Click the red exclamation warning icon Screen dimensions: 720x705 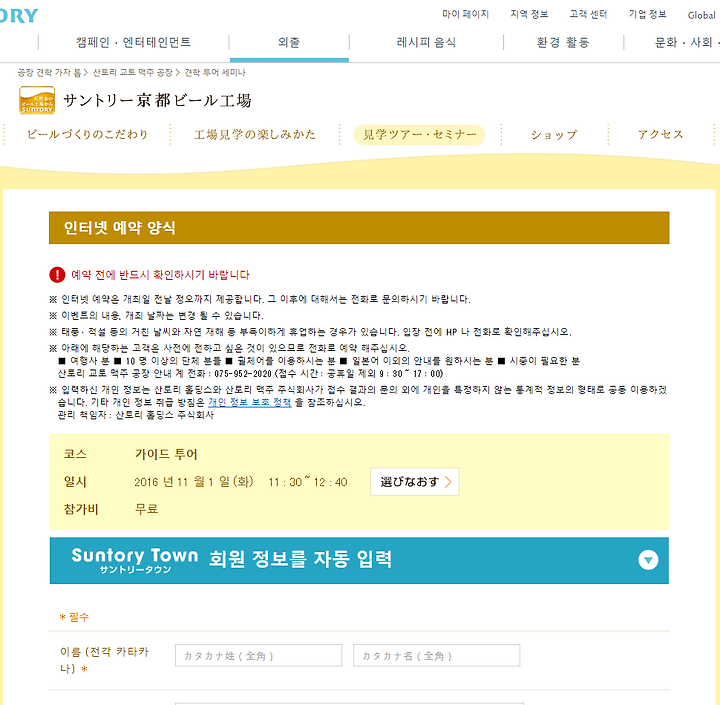coord(57,275)
